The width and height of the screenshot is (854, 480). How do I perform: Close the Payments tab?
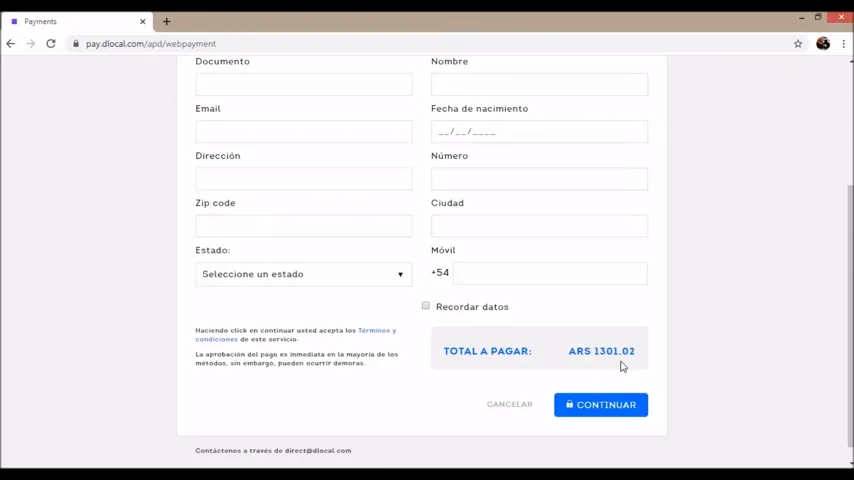coord(143,22)
